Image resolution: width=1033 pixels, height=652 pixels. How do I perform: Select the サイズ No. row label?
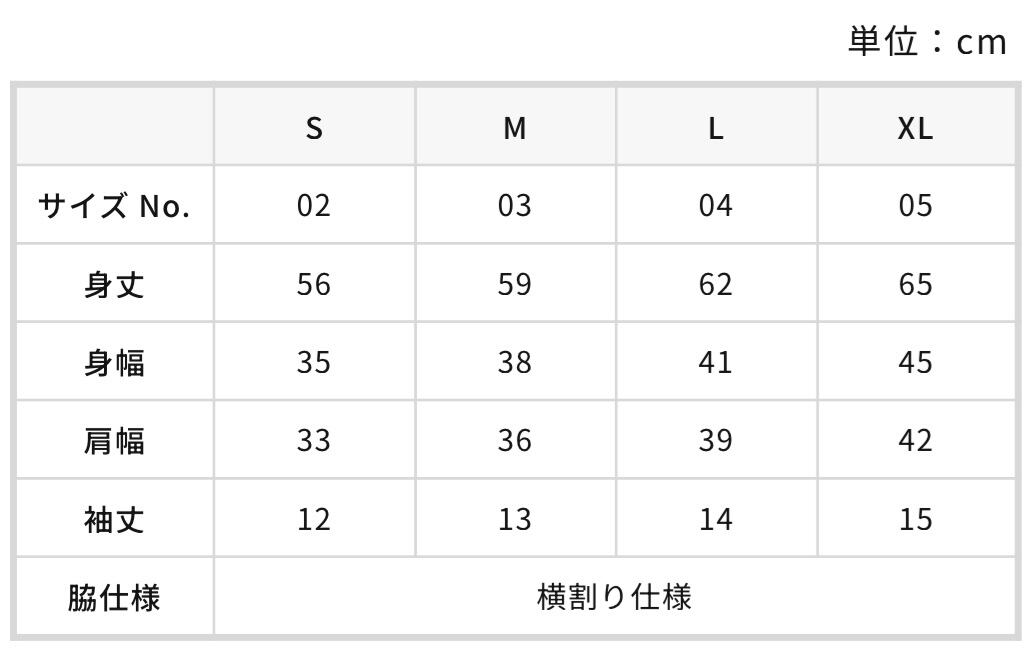tap(115, 205)
